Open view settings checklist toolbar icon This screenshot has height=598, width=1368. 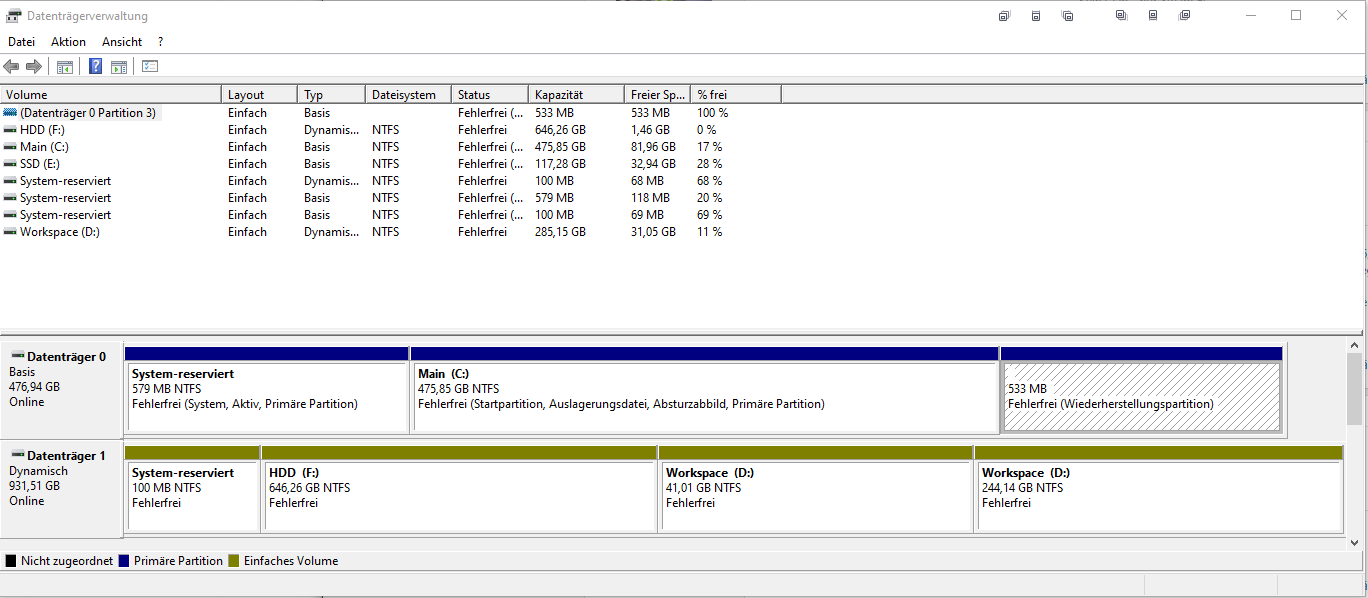tap(151, 66)
